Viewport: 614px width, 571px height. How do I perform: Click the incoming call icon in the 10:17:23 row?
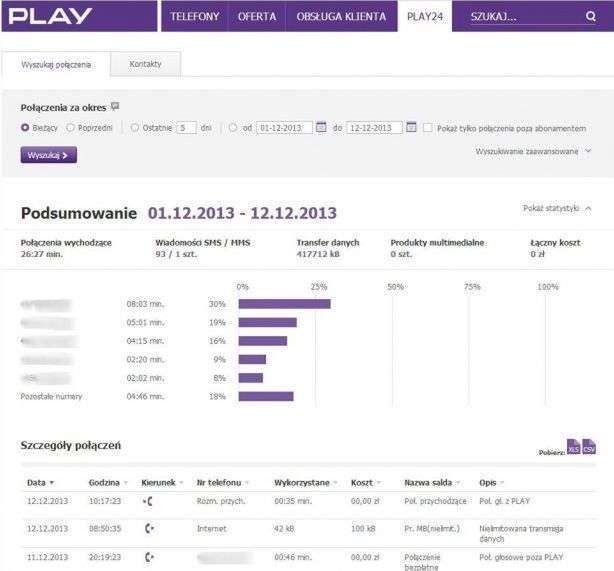pyautogui.click(x=148, y=501)
